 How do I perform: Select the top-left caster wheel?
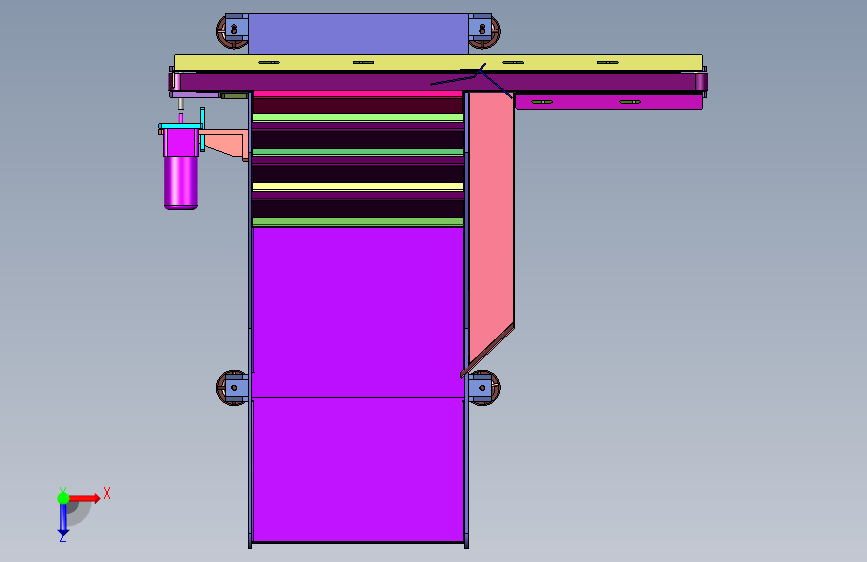coord(233,32)
